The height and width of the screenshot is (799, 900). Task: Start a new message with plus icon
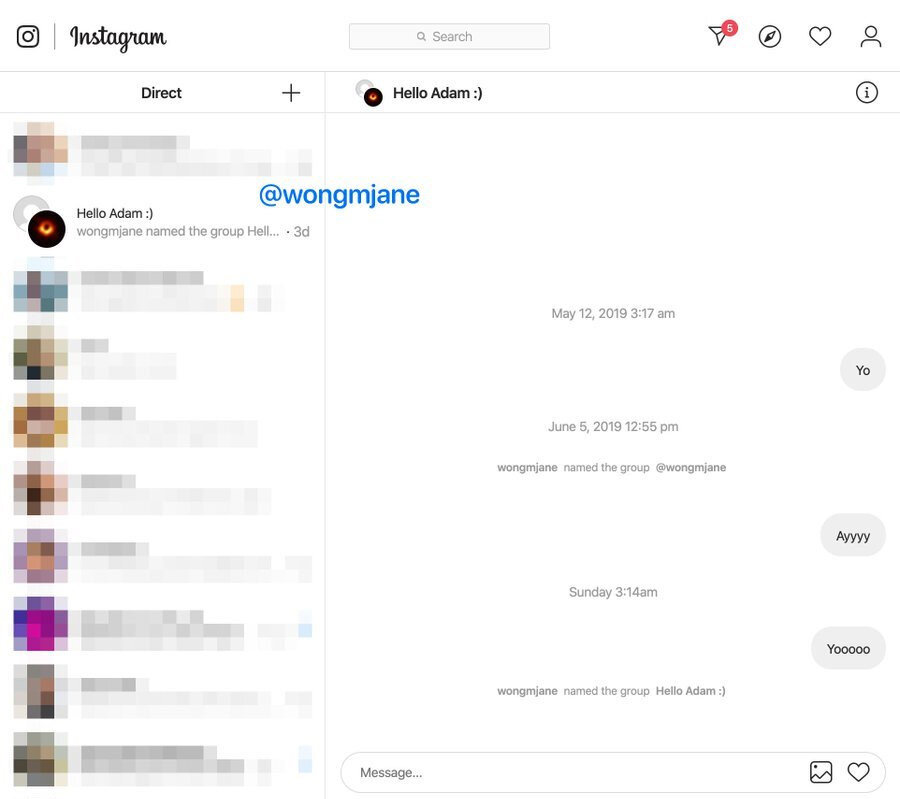point(291,93)
